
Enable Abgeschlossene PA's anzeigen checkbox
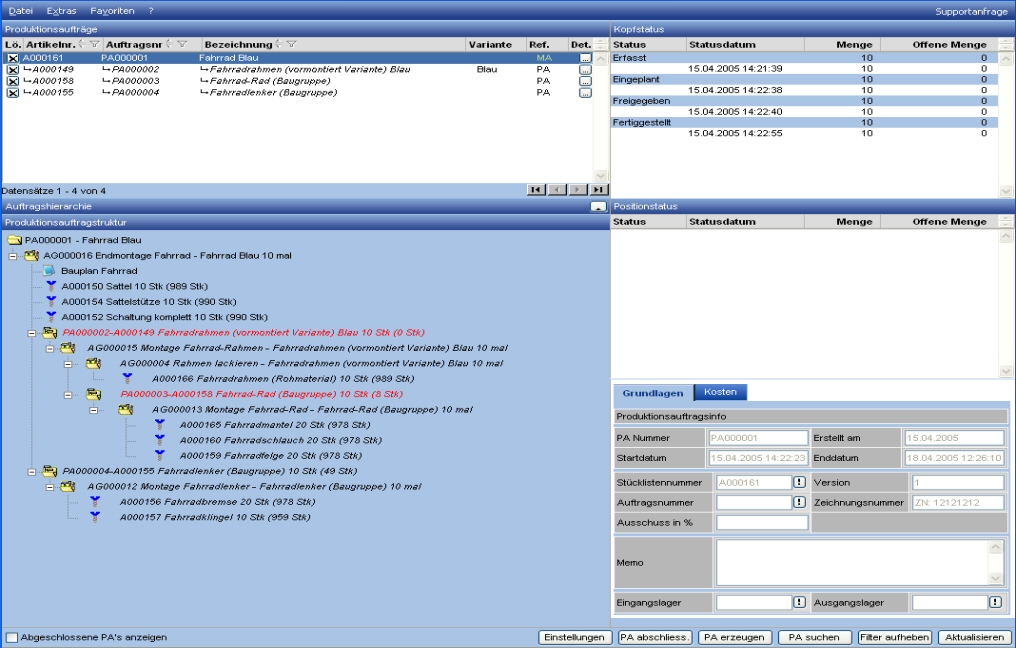12,637
